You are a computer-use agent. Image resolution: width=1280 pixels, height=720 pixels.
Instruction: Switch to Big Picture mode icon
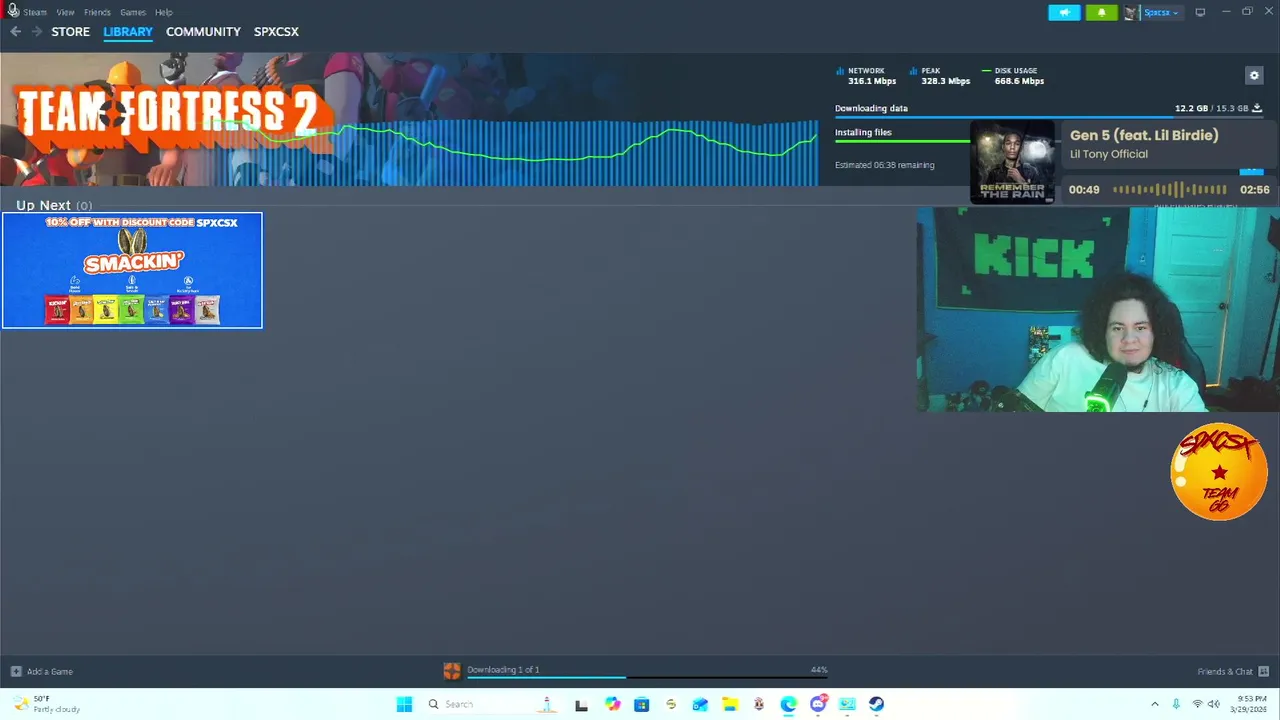point(1200,12)
